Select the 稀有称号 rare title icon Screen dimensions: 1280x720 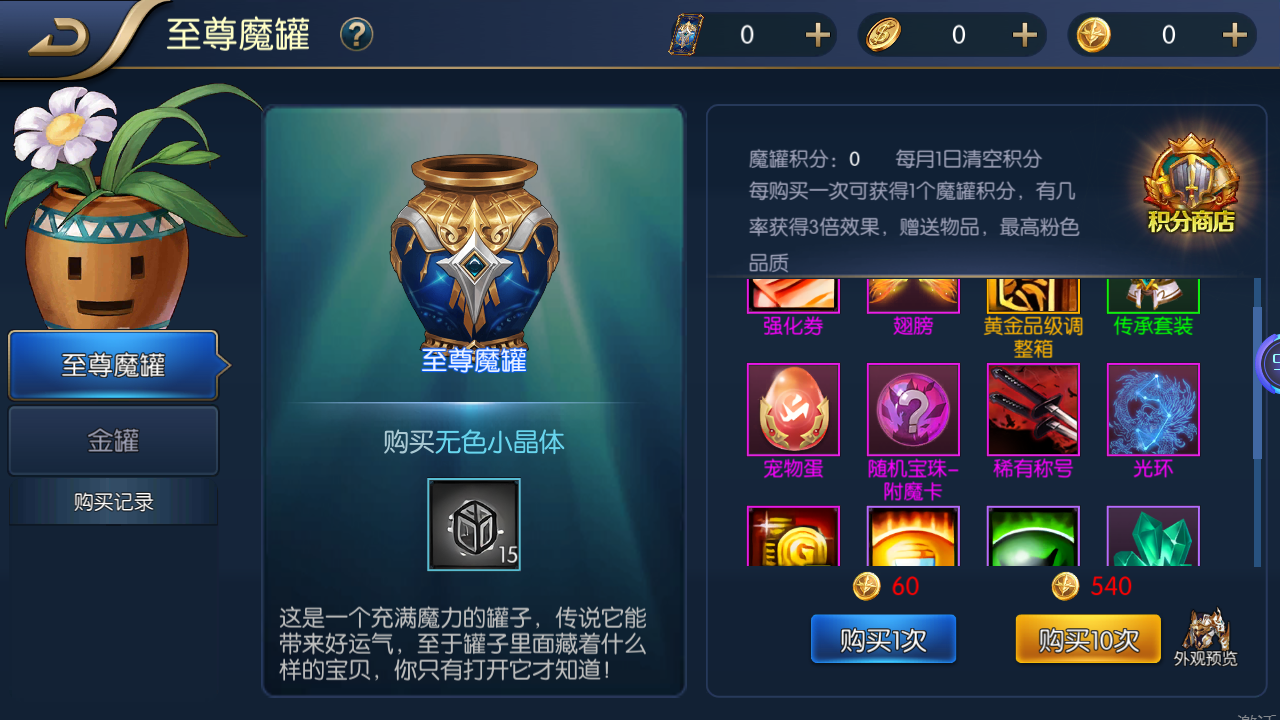(x=1033, y=409)
